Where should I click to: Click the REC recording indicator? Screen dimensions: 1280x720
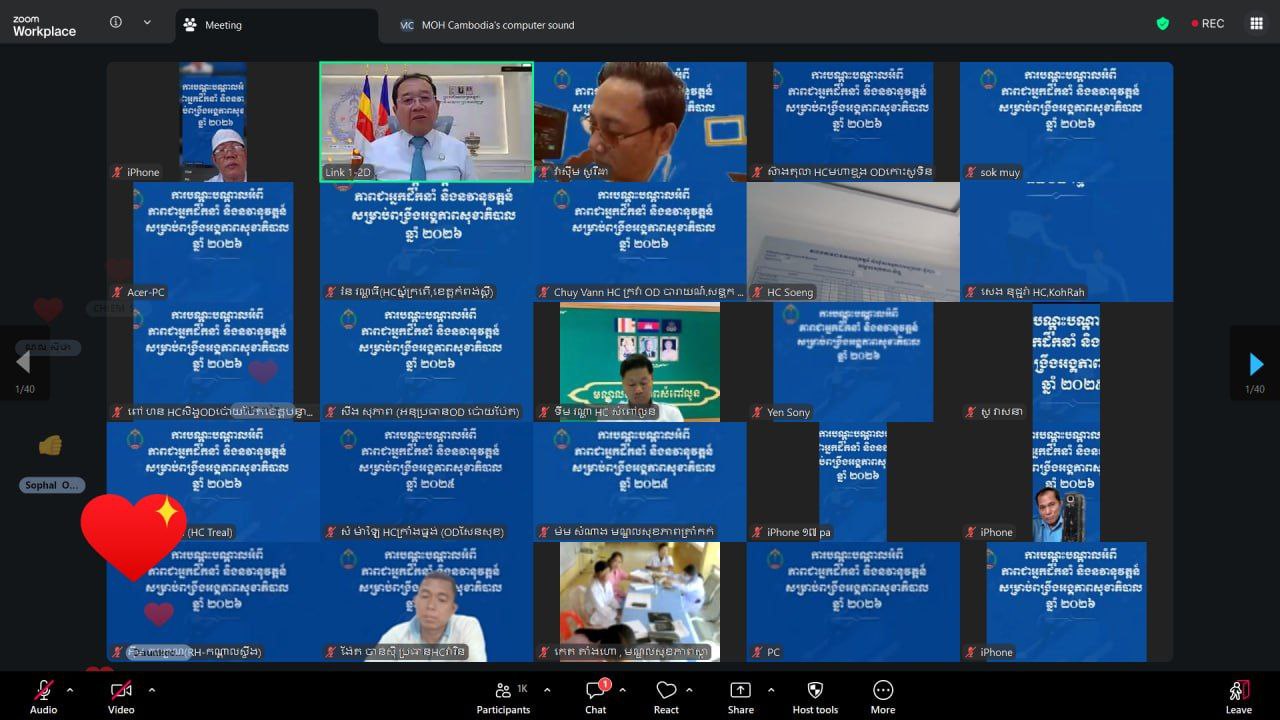pos(1208,24)
